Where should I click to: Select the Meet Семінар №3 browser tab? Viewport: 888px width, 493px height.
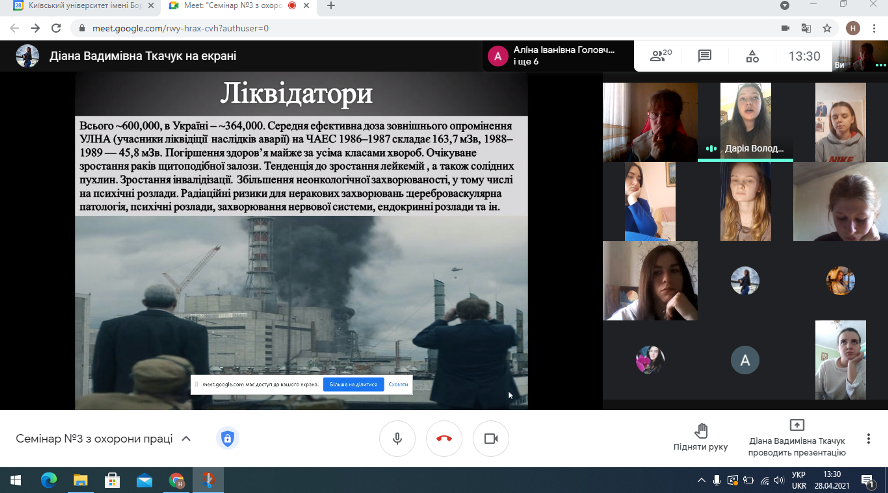[x=238, y=6]
